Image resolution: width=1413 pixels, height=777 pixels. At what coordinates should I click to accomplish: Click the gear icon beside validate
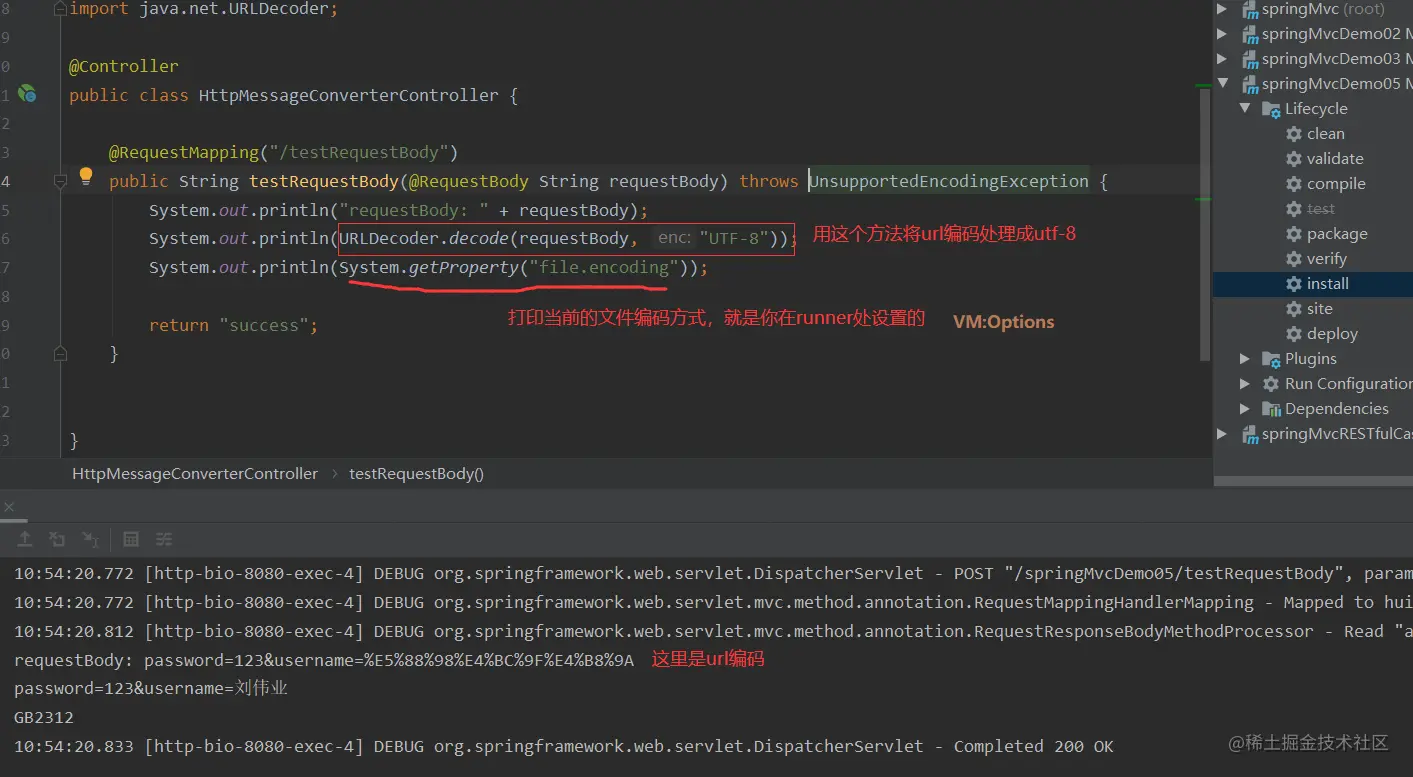pos(1294,159)
